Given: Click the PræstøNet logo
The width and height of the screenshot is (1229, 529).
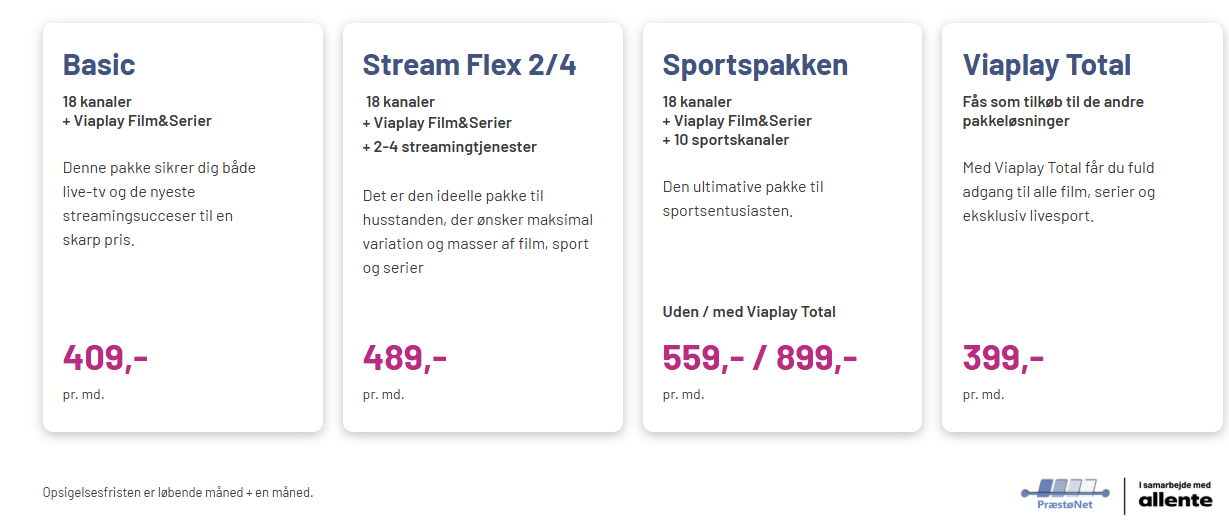Looking at the screenshot, I should coord(1064,492).
